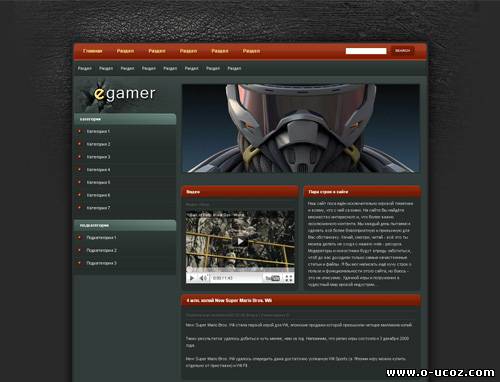Open the Главная menu item
The image size is (500, 382).
point(92,51)
